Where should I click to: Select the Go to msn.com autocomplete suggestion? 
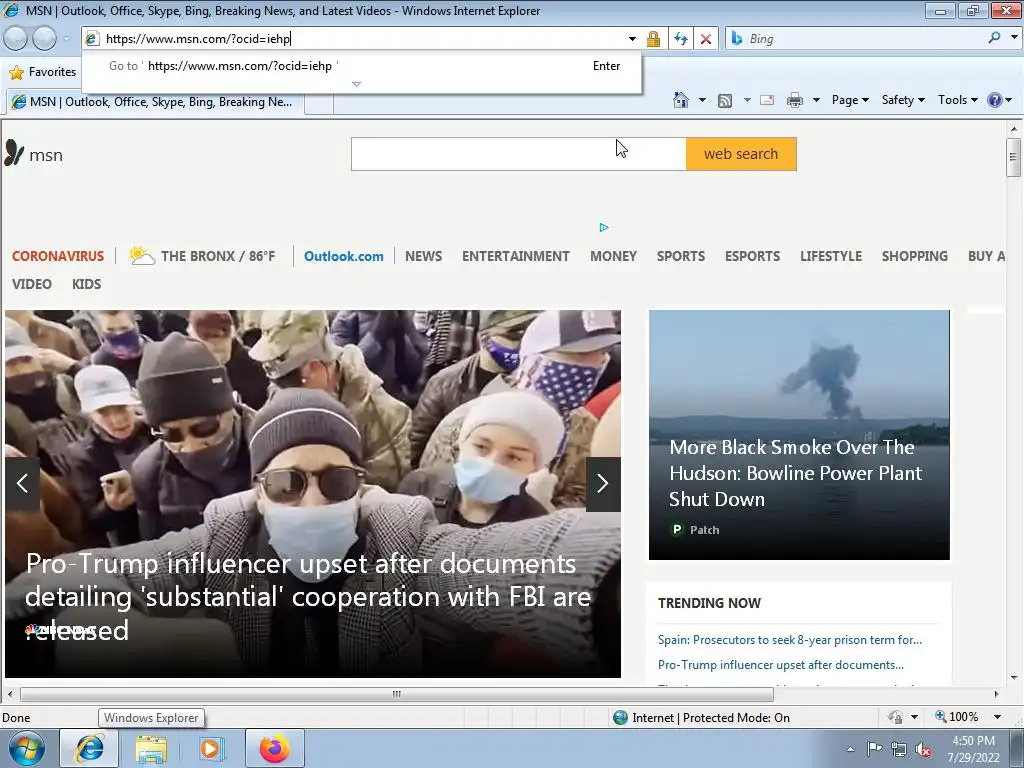[361, 65]
